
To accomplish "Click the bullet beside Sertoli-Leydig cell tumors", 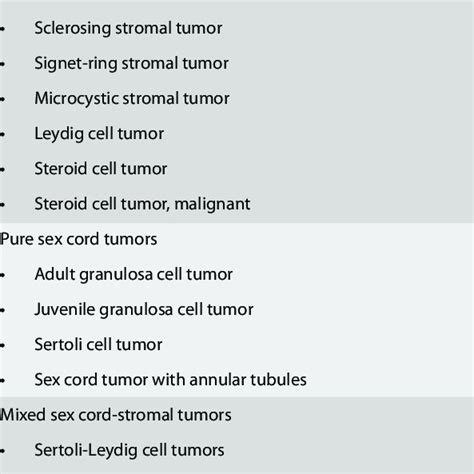I will point(2,451).
